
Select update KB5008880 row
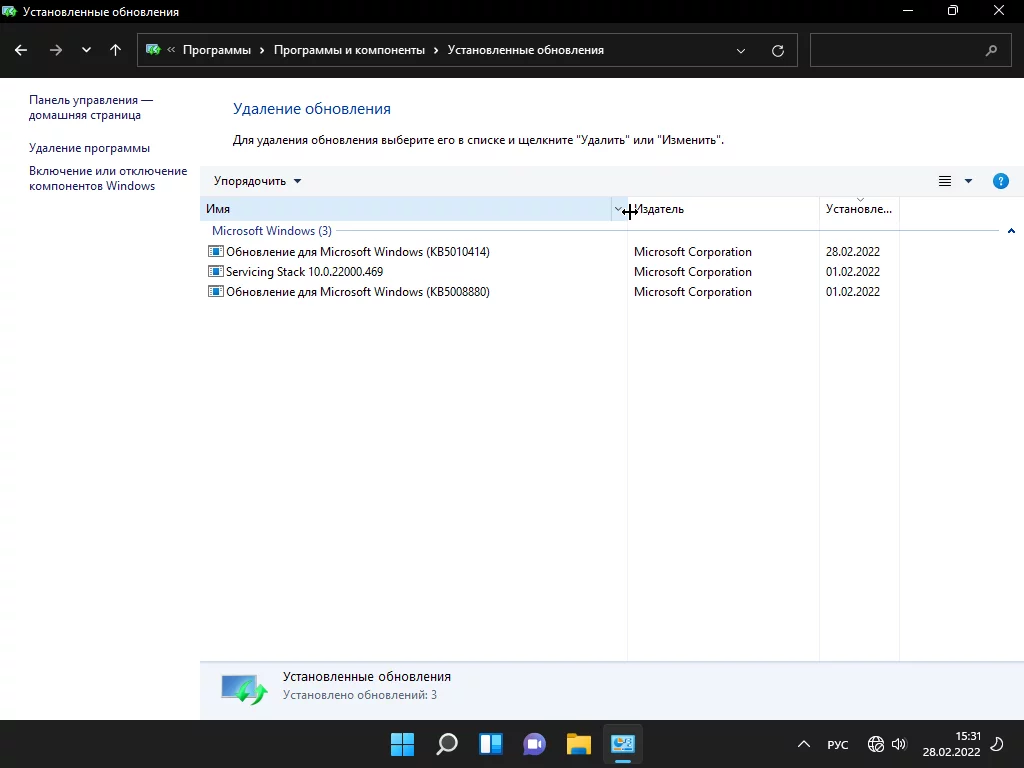click(x=549, y=292)
